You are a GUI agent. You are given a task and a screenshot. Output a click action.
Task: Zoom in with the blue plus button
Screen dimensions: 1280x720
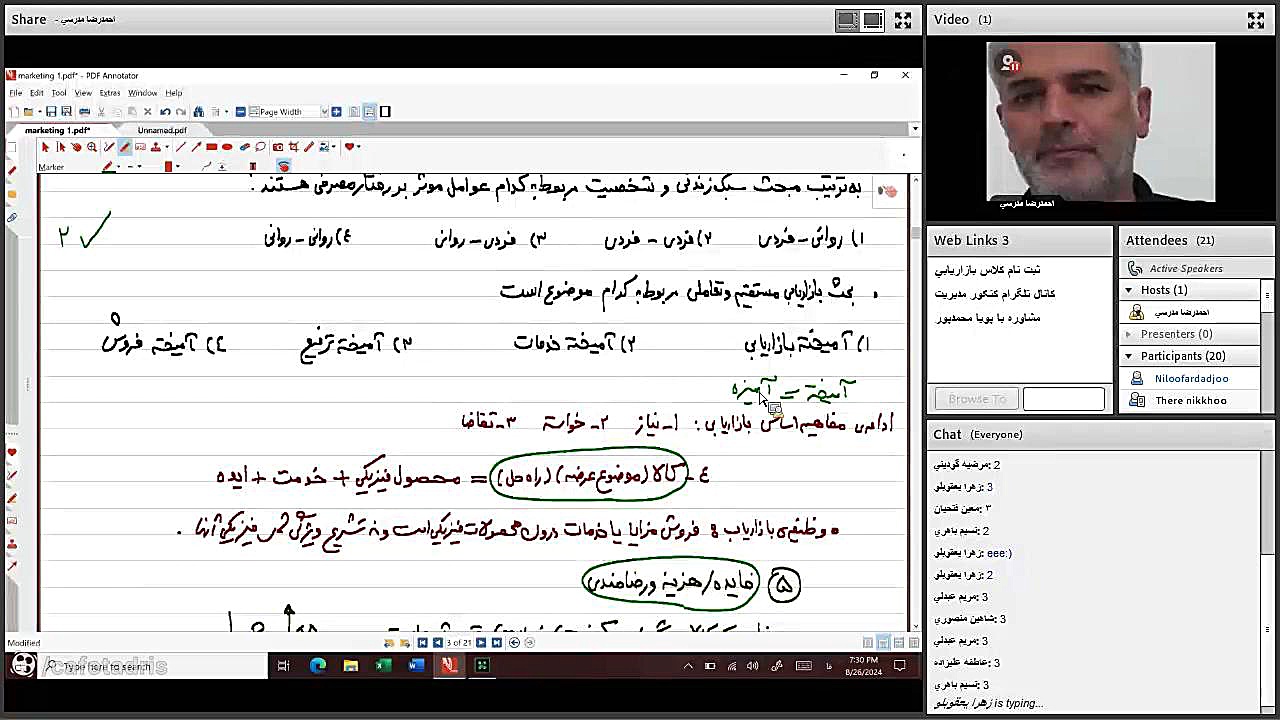tap(337, 112)
